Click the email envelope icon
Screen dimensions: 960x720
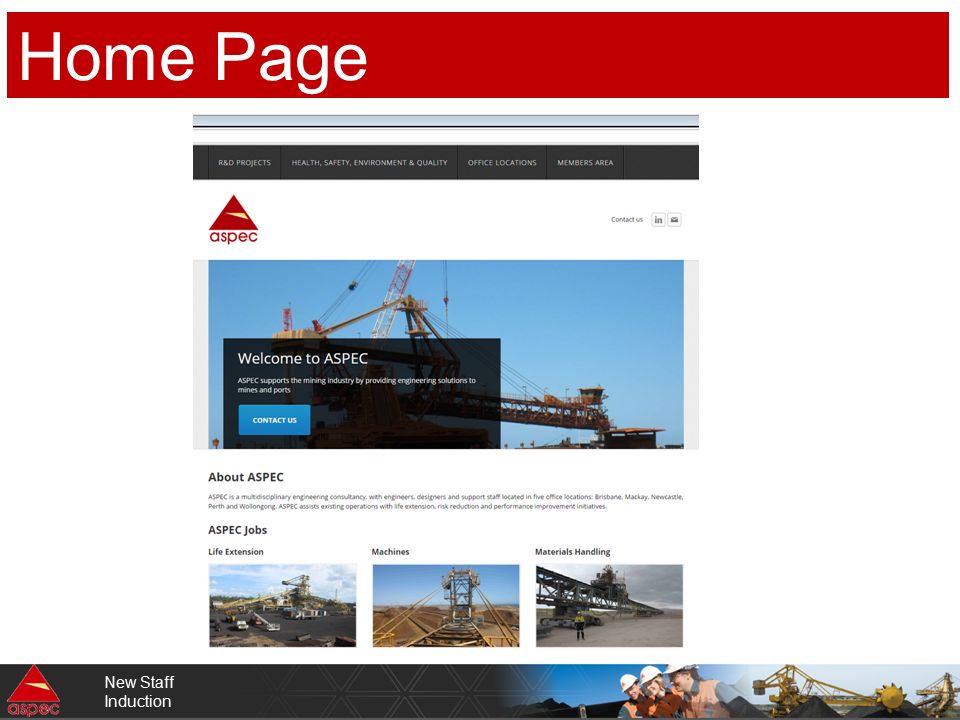coord(674,220)
